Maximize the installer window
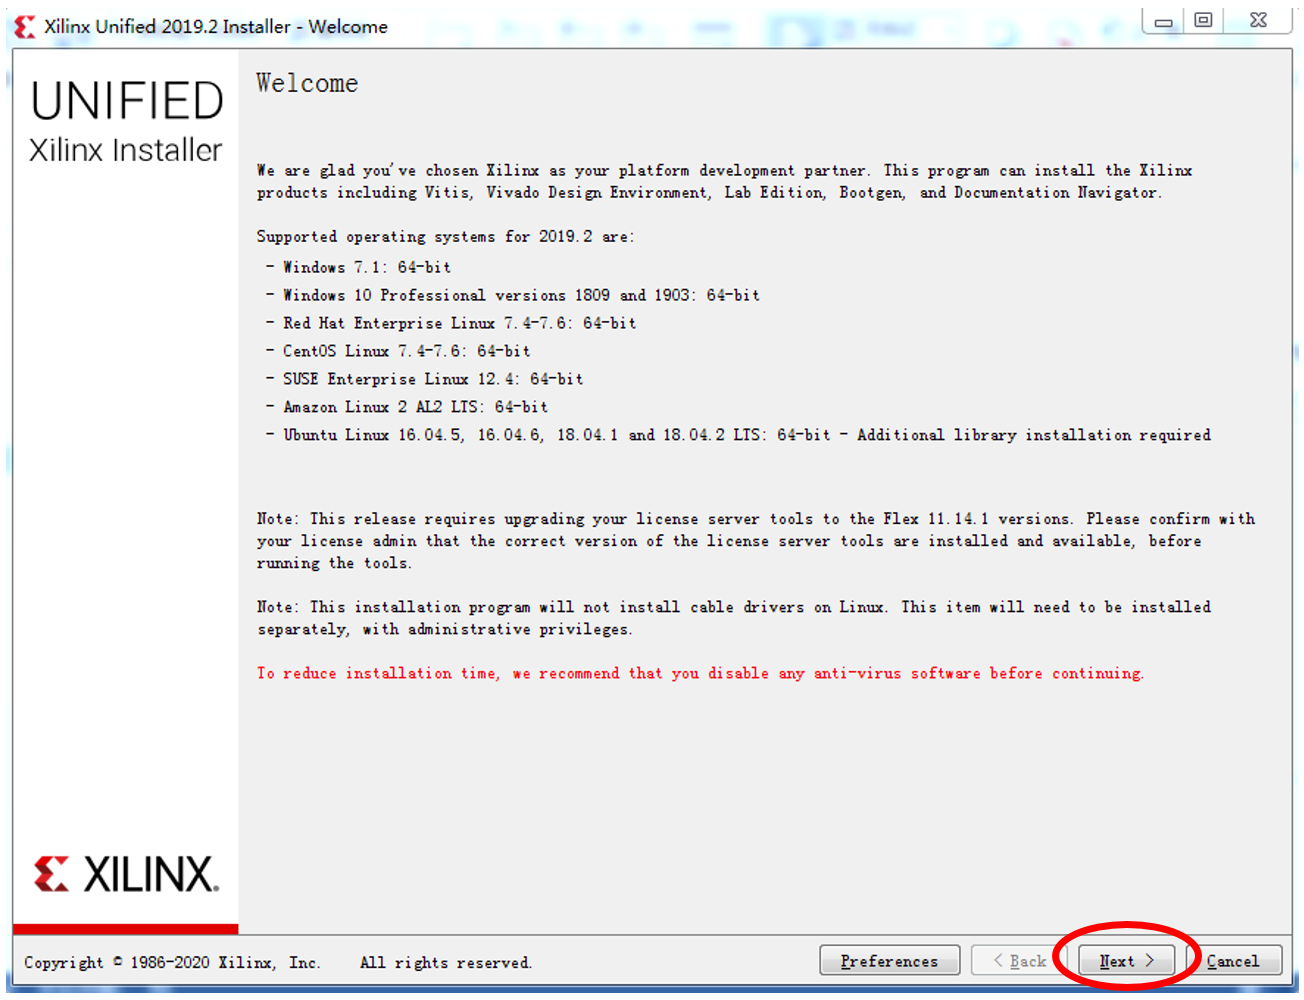This screenshot has height=1000, width=1304. point(1203,20)
